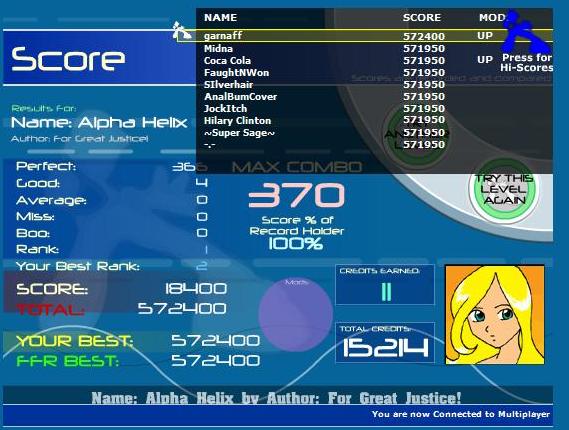
Task: Select the Coca Cola leaderboard row
Action: click(348, 60)
